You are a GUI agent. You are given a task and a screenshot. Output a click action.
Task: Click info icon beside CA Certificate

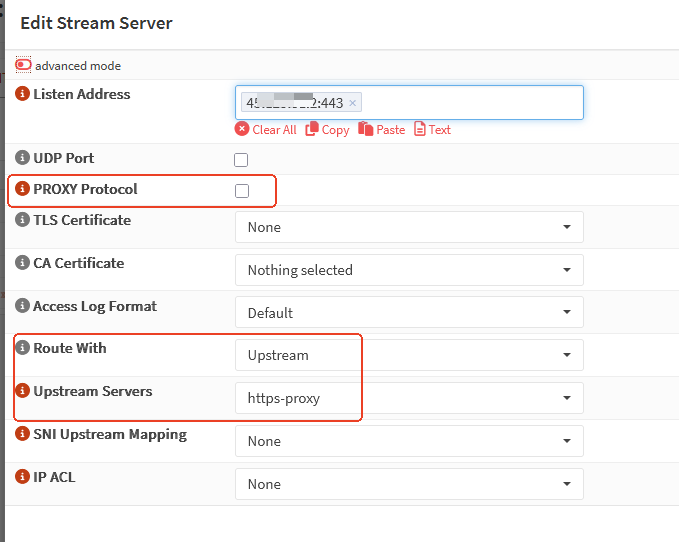pyautogui.click(x=23, y=263)
